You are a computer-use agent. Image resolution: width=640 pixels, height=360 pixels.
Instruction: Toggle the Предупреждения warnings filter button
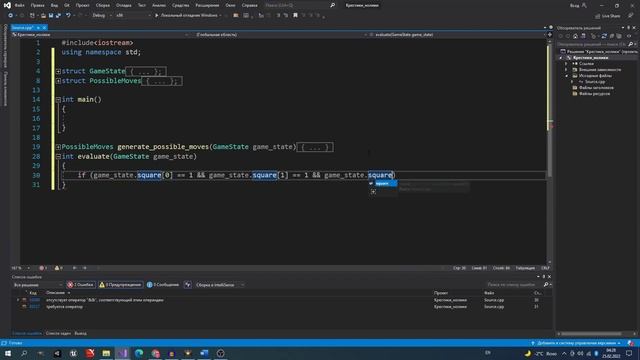[120, 285]
